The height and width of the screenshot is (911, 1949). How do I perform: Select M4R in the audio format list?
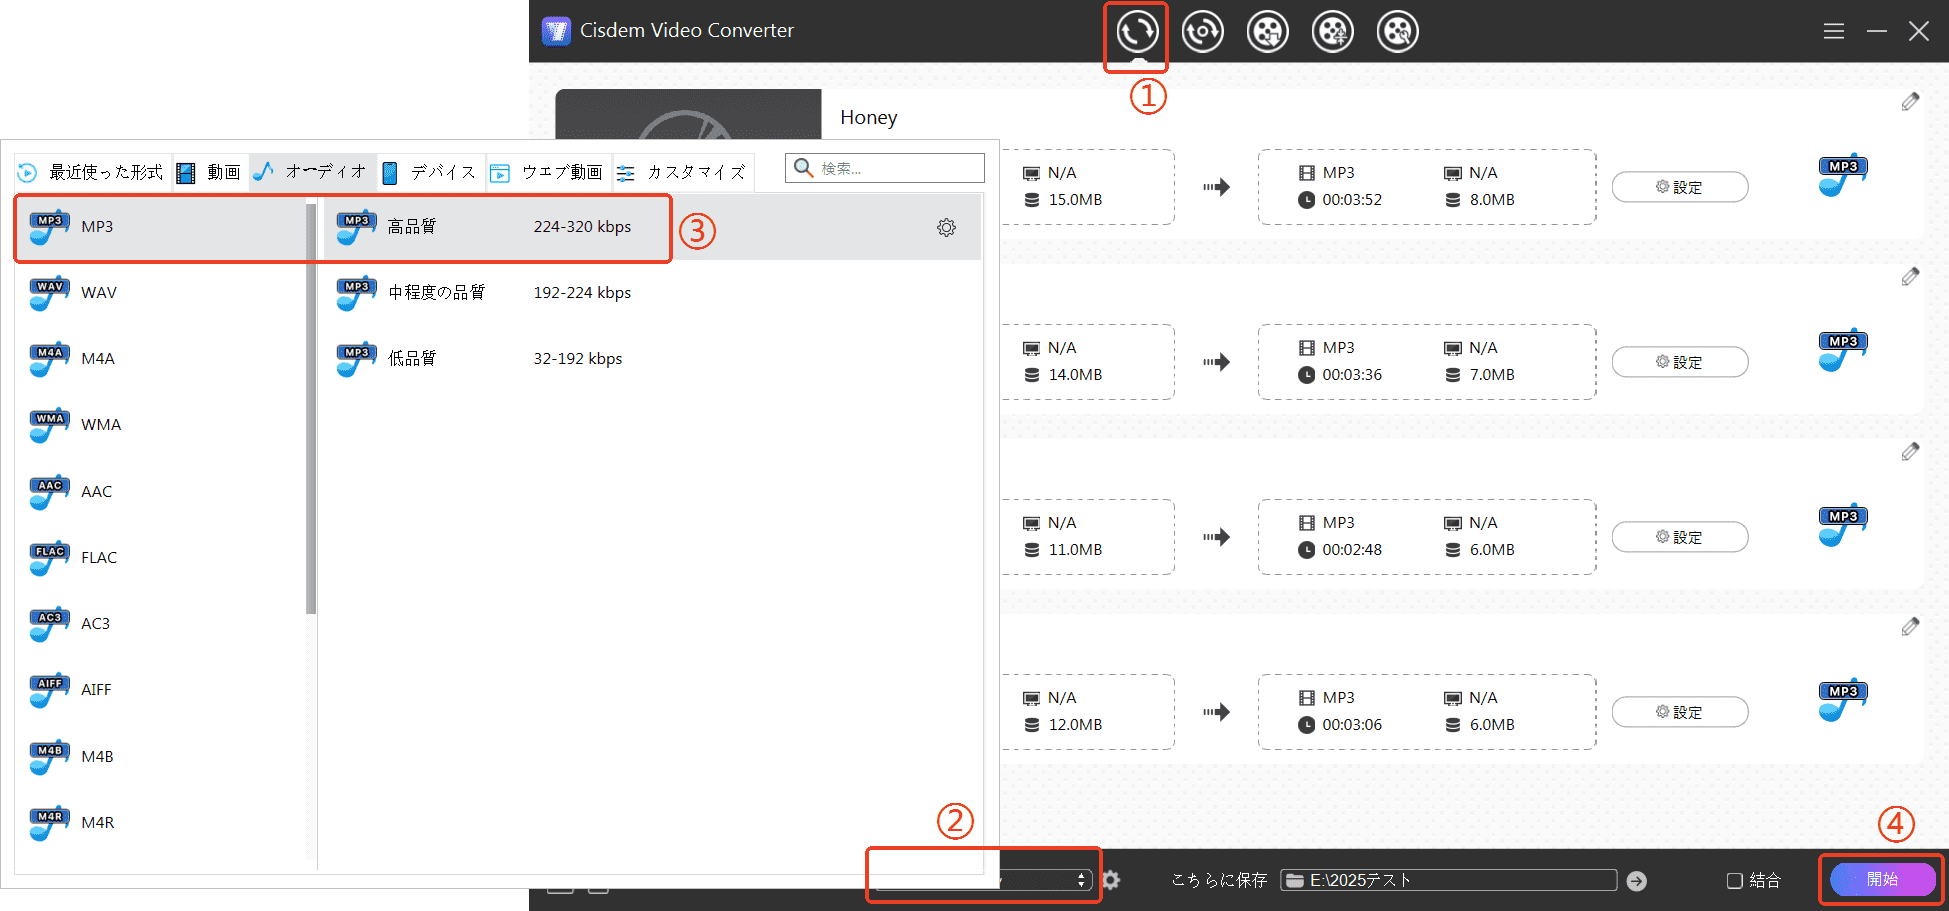[x=161, y=823]
